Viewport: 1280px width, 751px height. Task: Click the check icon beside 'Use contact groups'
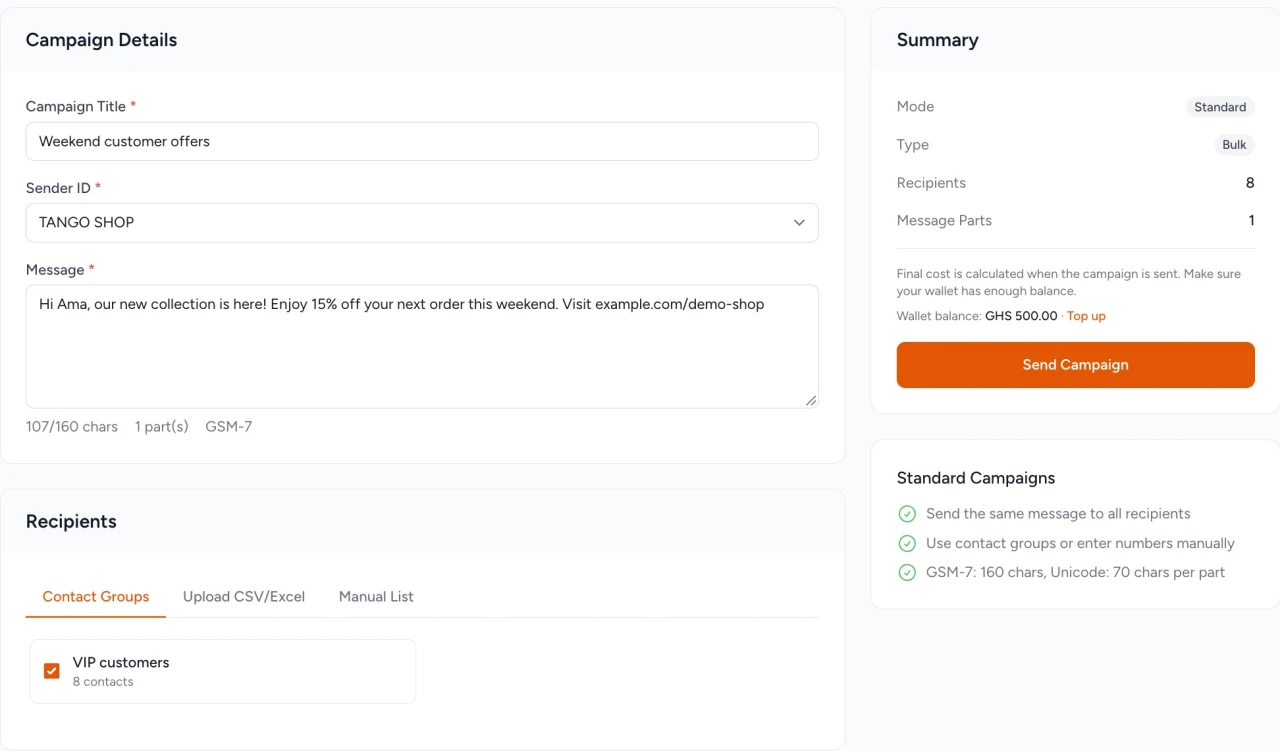(x=907, y=544)
